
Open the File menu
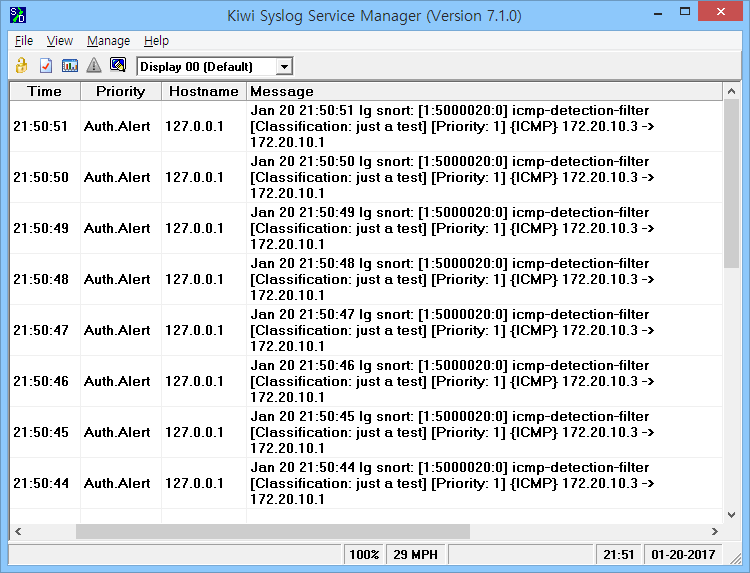click(24, 41)
